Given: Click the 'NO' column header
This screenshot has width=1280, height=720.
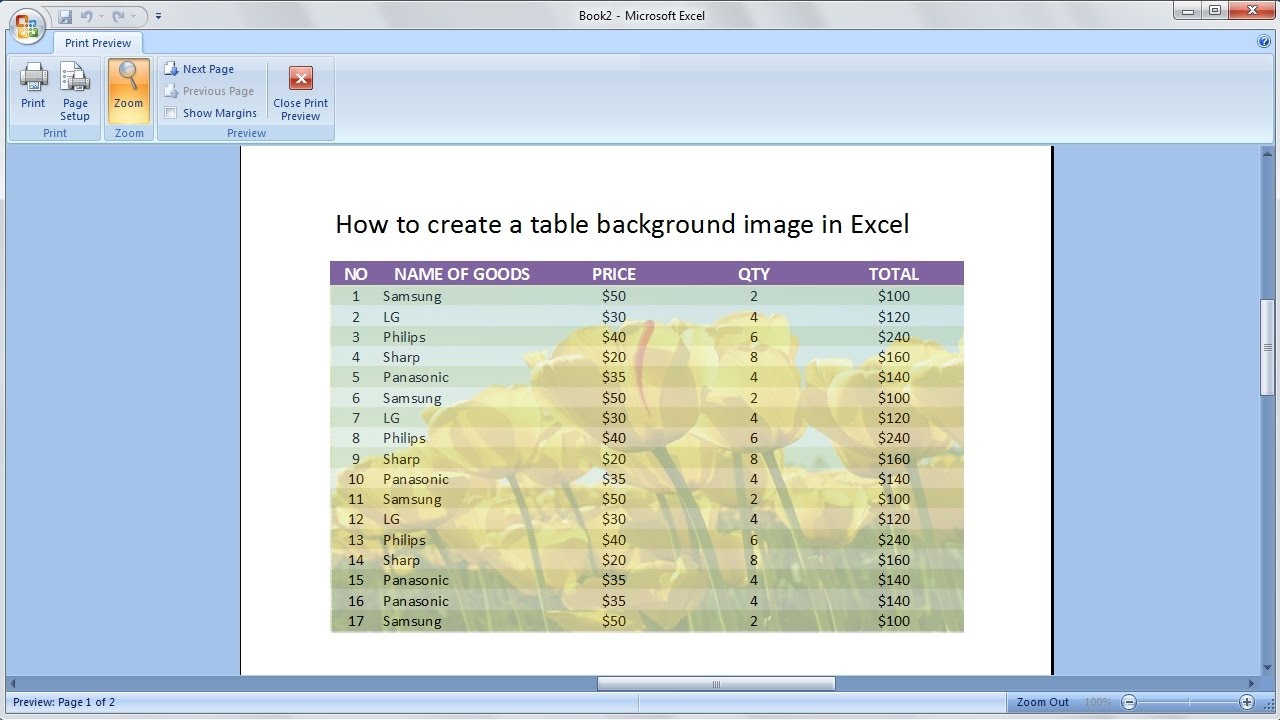Looking at the screenshot, I should [356, 274].
